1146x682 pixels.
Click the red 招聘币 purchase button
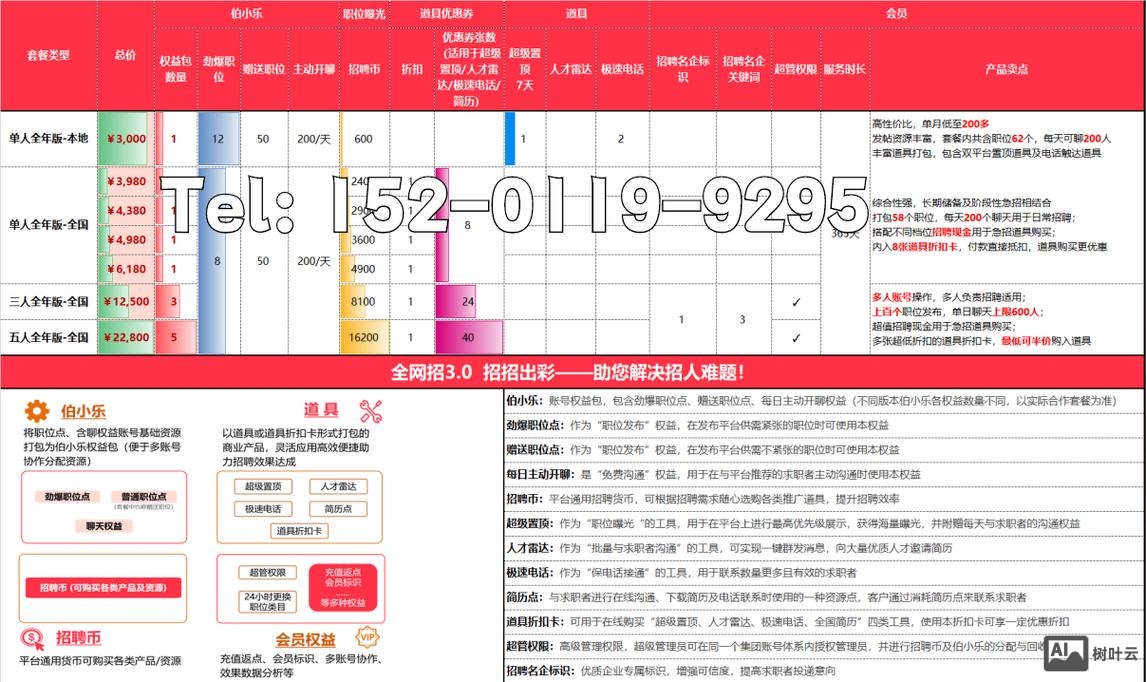click(103, 589)
